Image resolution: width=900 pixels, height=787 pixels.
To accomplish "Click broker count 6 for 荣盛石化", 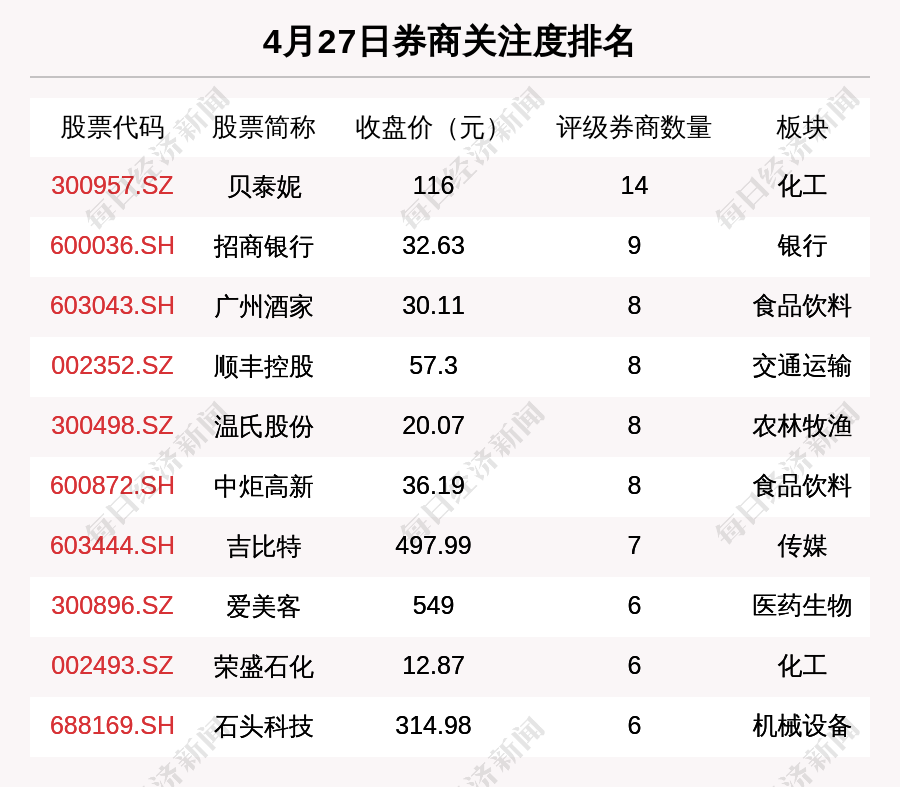I will point(634,665).
